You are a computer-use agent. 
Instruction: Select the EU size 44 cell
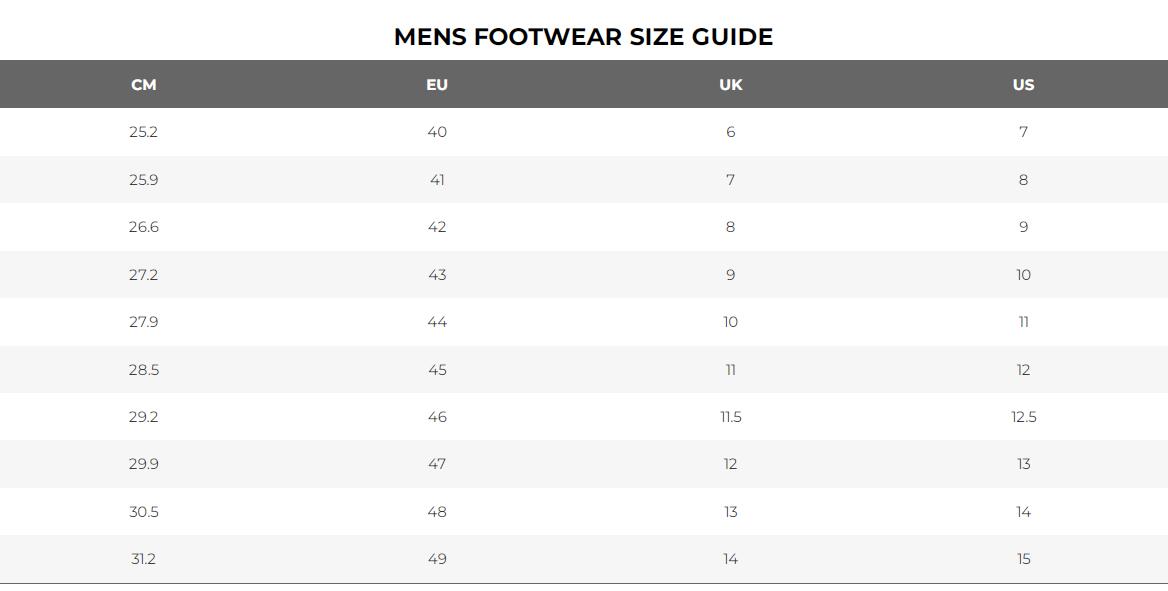[437, 322]
